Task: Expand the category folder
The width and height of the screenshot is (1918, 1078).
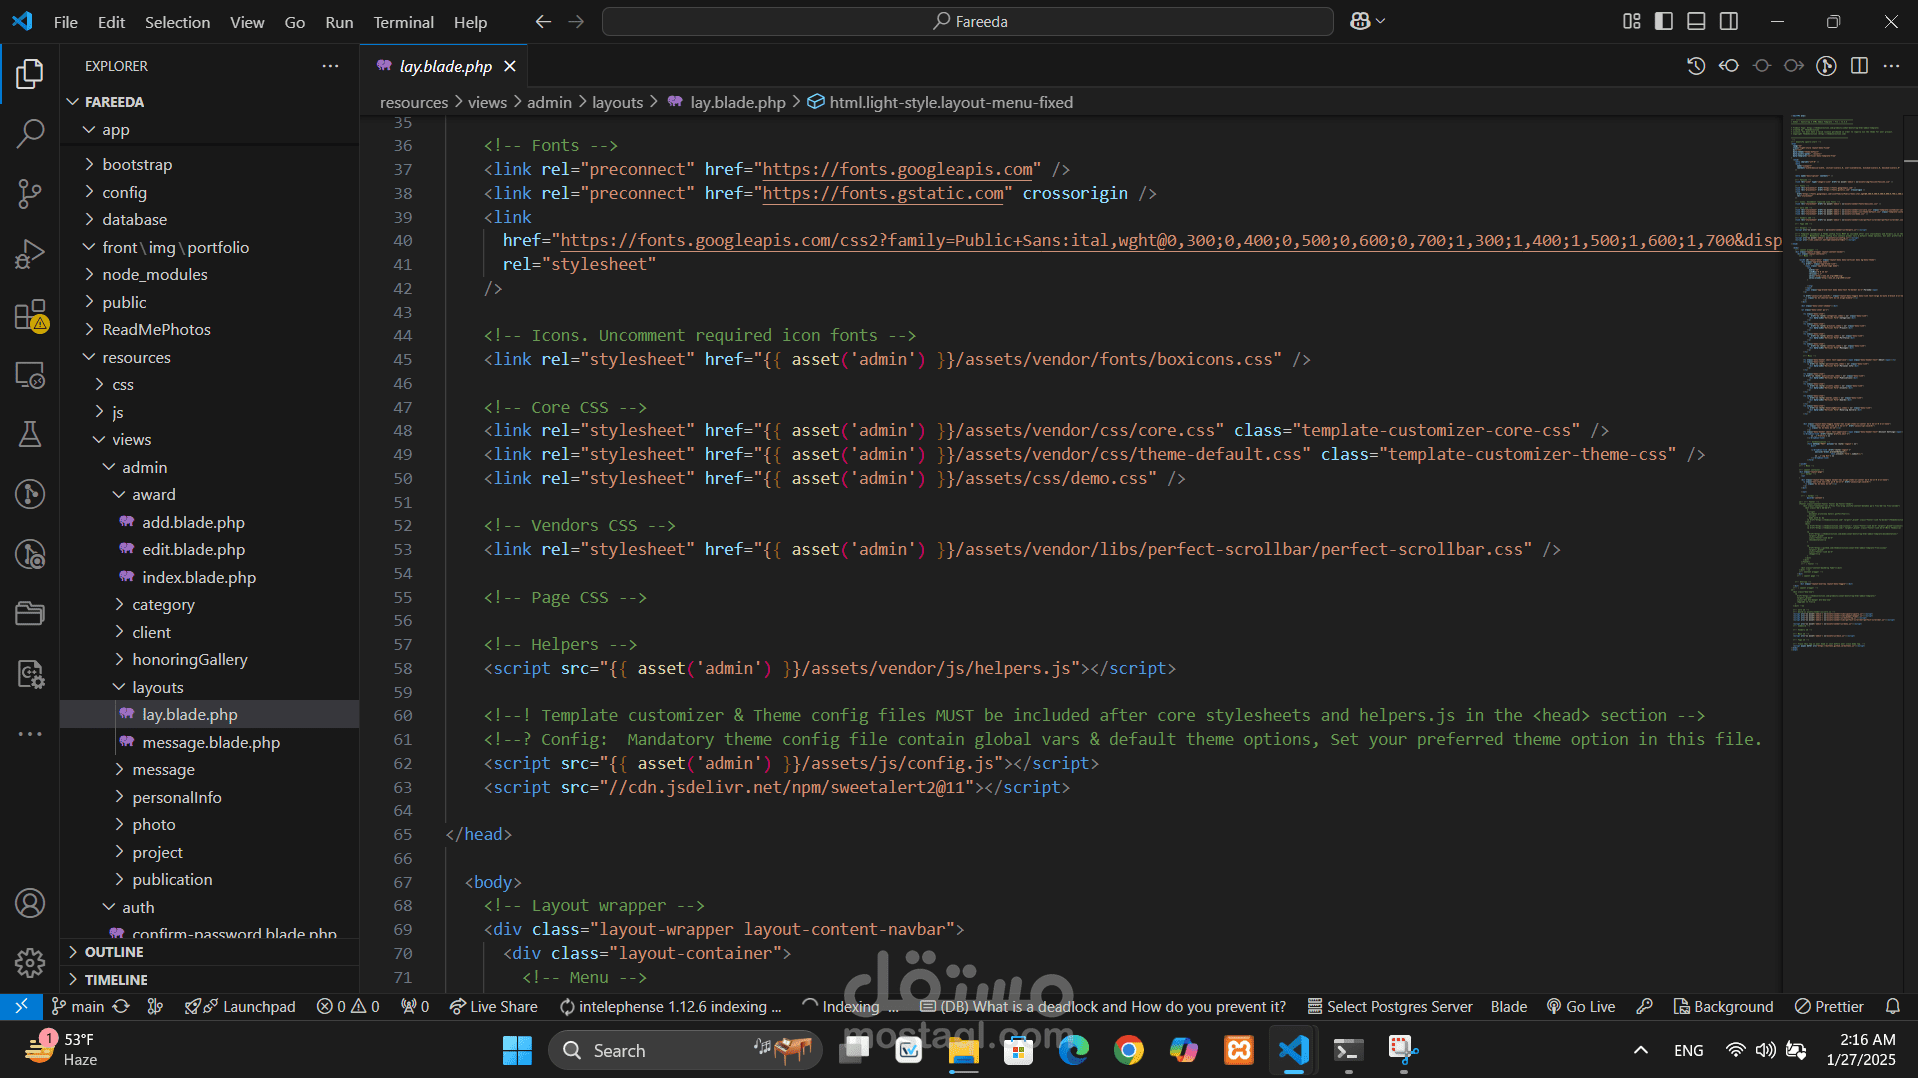Action: coord(163,605)
